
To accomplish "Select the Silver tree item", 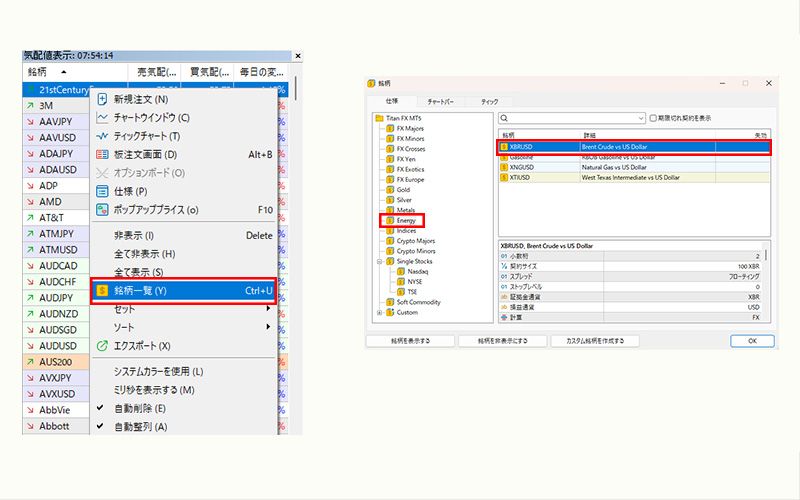I will pos(404,200).
